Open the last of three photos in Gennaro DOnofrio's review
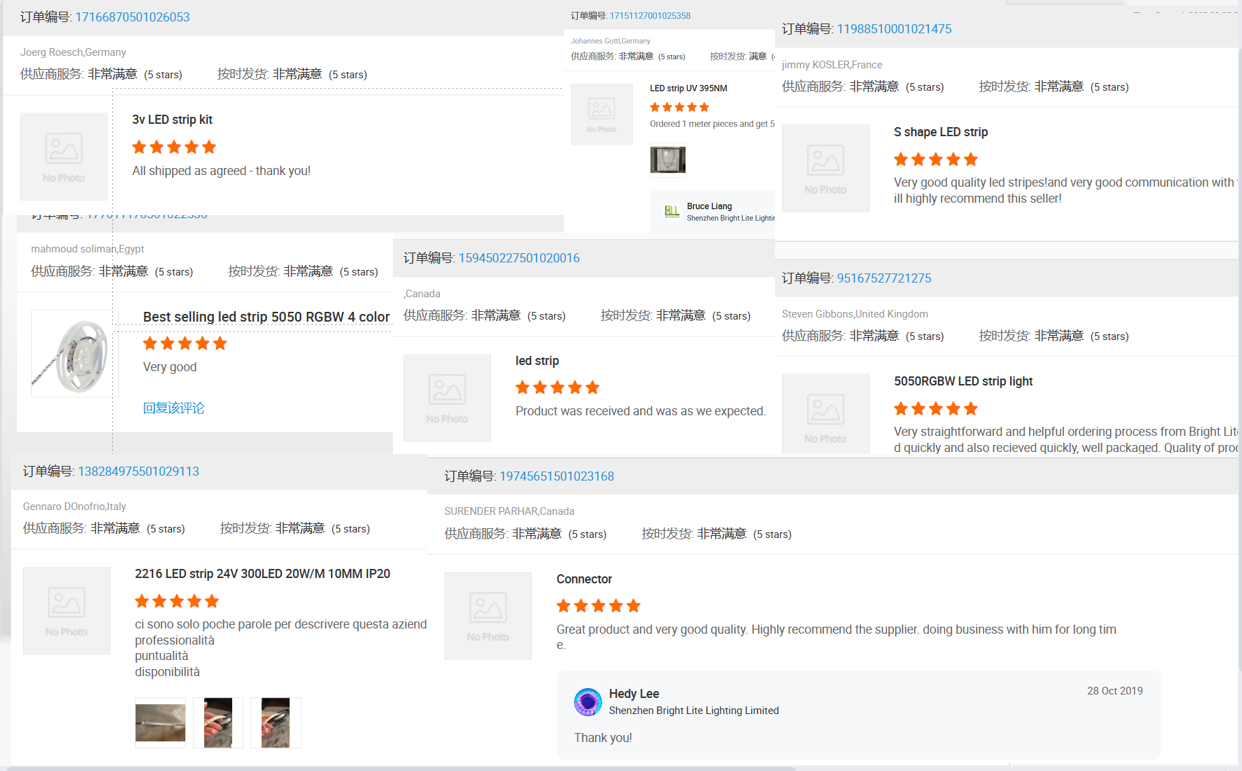 (276, 723)
